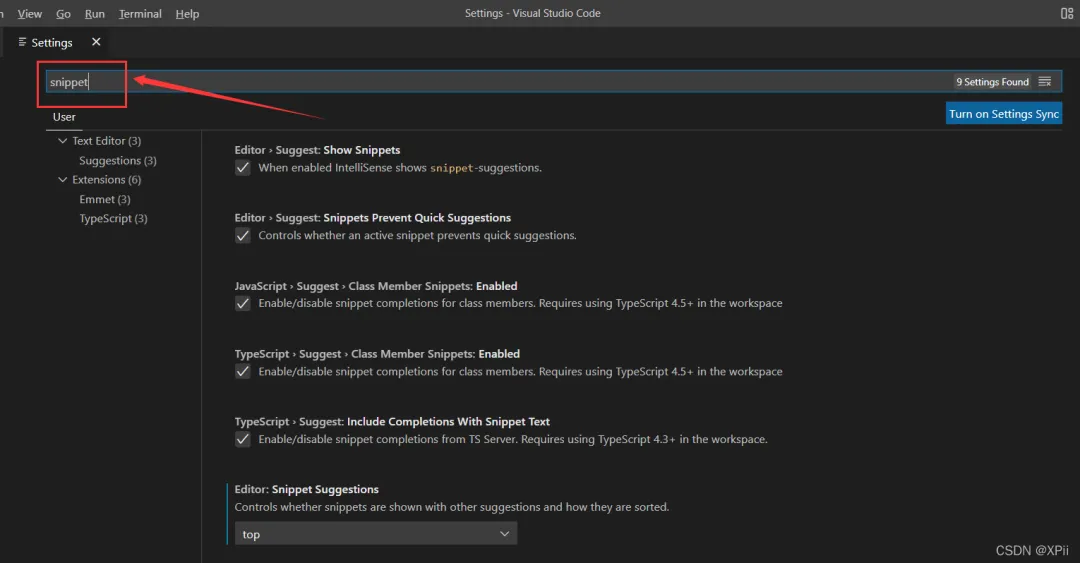Select the User settings scope tab
The height and width of the screenshot is (563, 1080).
[64, 117]
